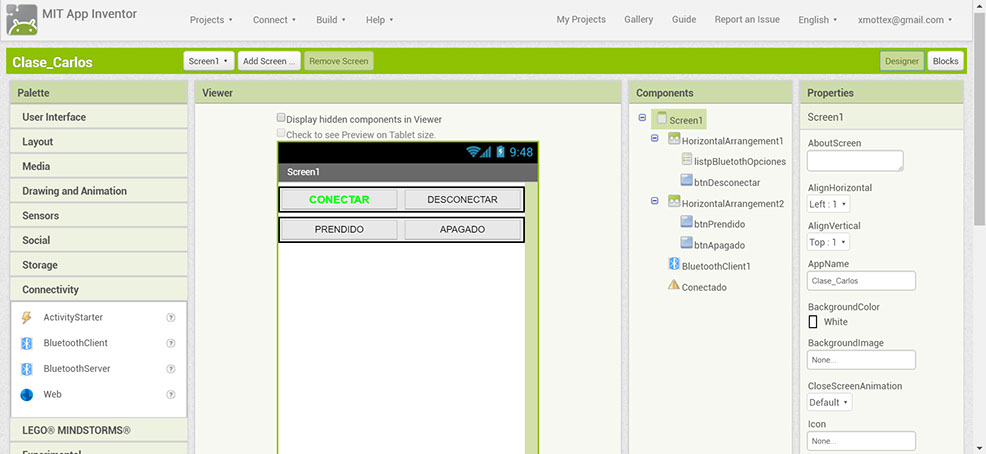Screen dimensions: 986x454
Task: Open the Build menu
Action: tap(331, 20)
